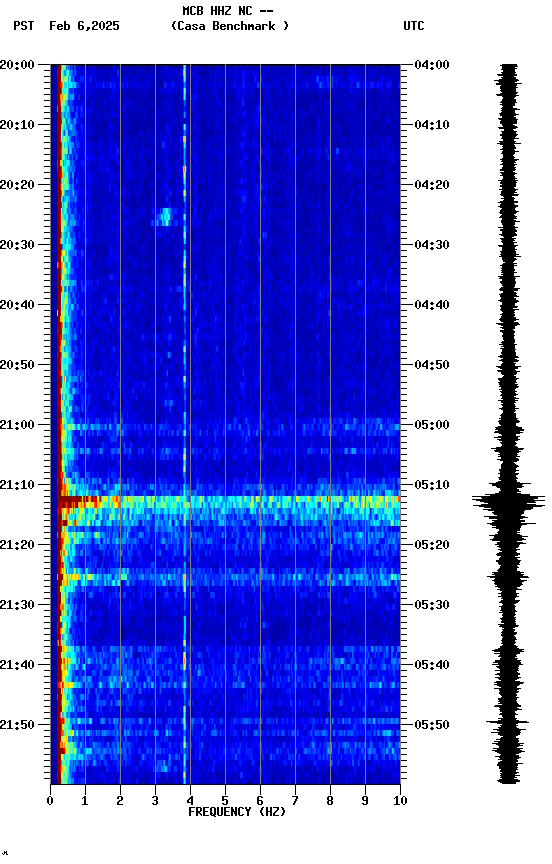Click the PST time label 21:30
The height and width of the screenshot is (864, 552).
17,606
